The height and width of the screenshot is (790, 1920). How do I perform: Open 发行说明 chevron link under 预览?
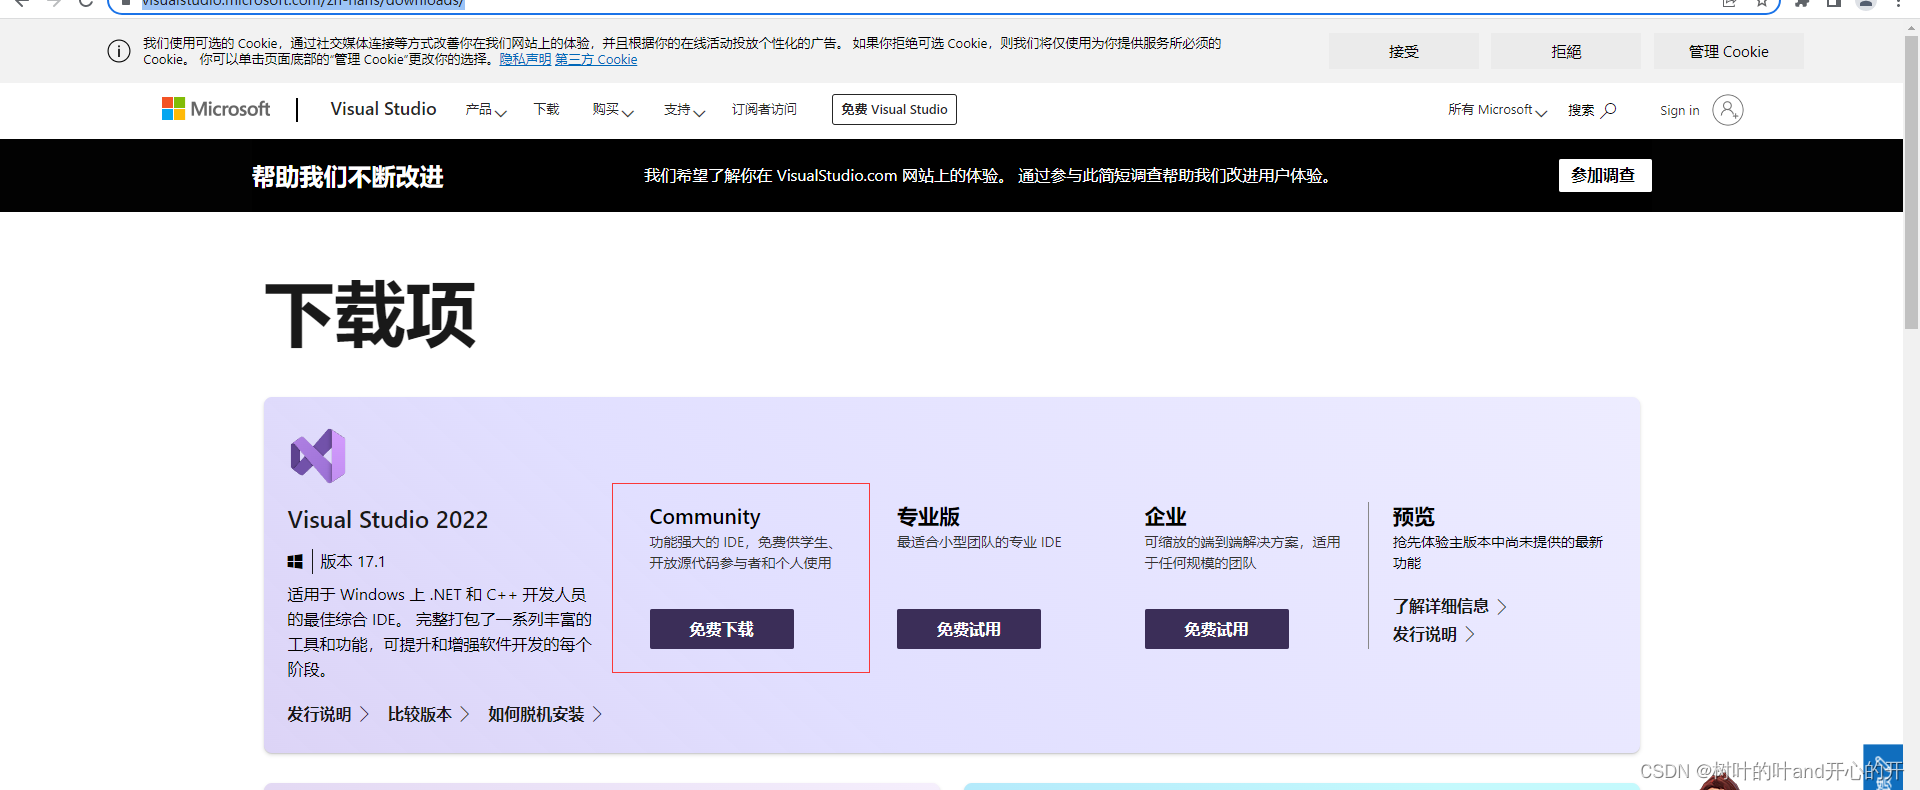tap(1433, 634)
